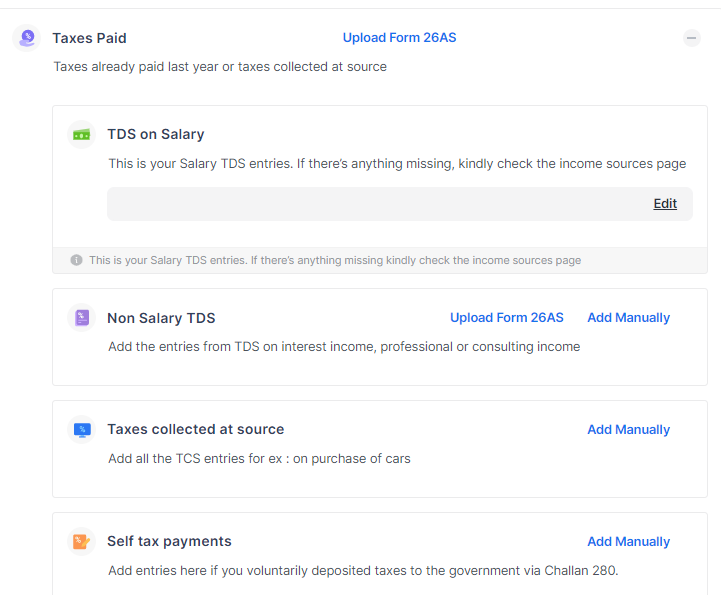The width and height of the screenshot is (721, 595).
Task: Edit the Salary TDS entries
Action: (x=665, y=203)
